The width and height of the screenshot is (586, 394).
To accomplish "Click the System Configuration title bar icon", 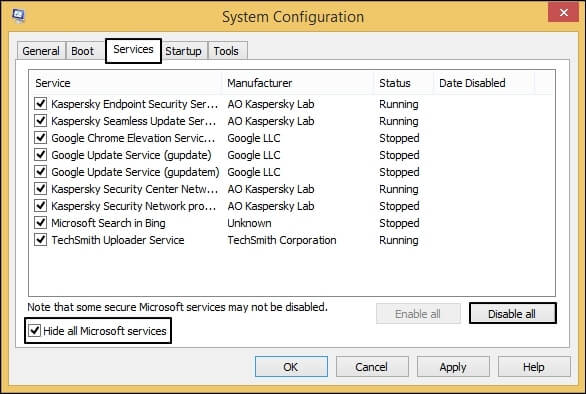I will click(18, 15).
